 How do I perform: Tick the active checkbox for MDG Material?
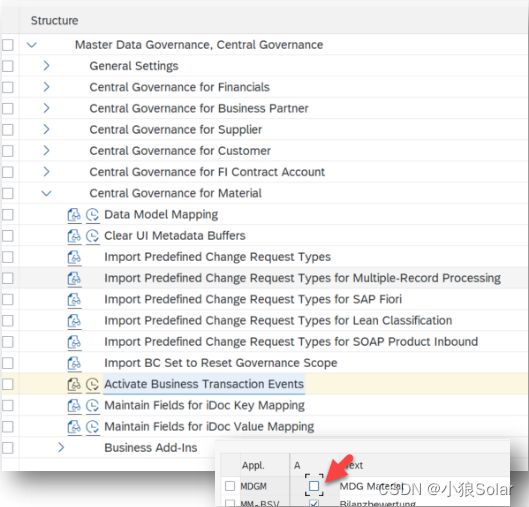point(314,486)
